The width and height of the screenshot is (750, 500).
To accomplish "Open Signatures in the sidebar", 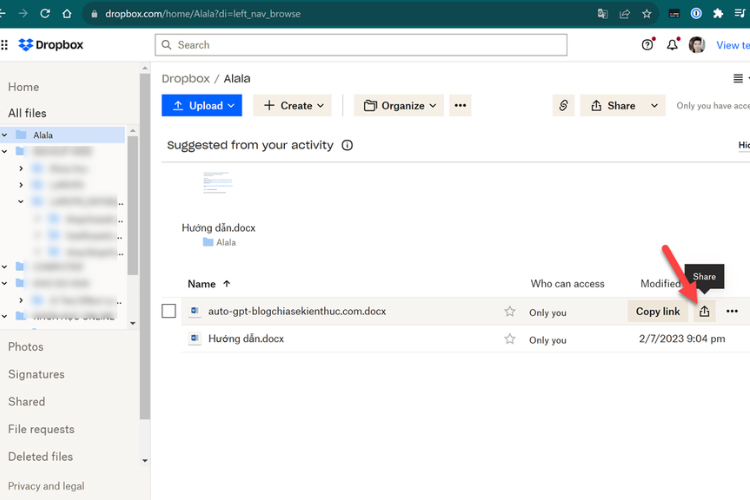I will [x=36, y=374].
